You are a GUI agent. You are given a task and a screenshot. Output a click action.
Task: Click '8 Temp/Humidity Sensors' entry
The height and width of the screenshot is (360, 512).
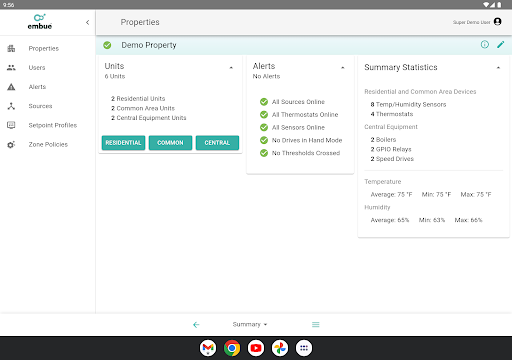click(408, 104)
